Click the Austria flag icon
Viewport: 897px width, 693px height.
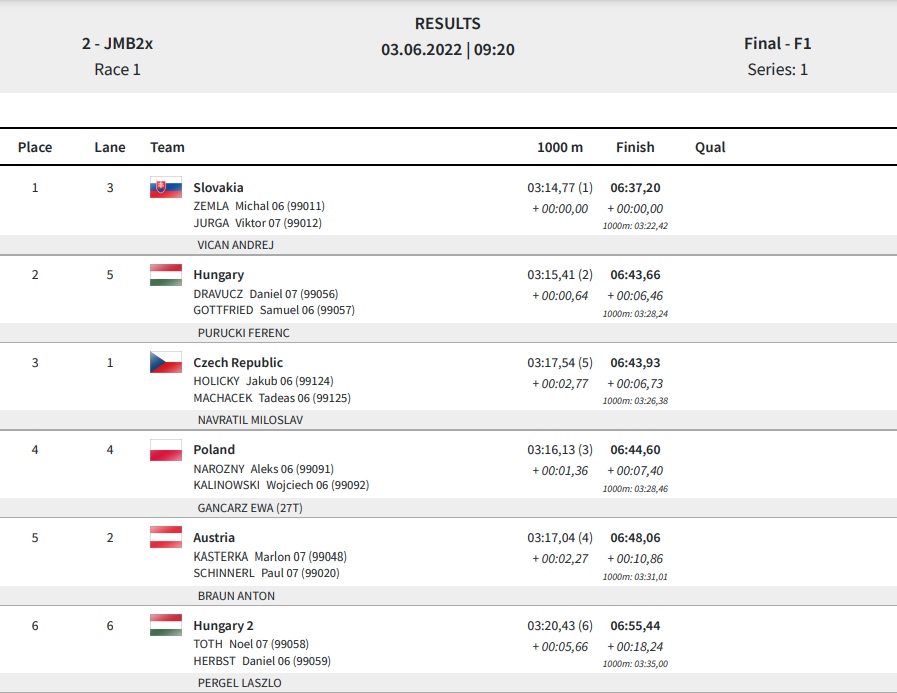point(166,537)
